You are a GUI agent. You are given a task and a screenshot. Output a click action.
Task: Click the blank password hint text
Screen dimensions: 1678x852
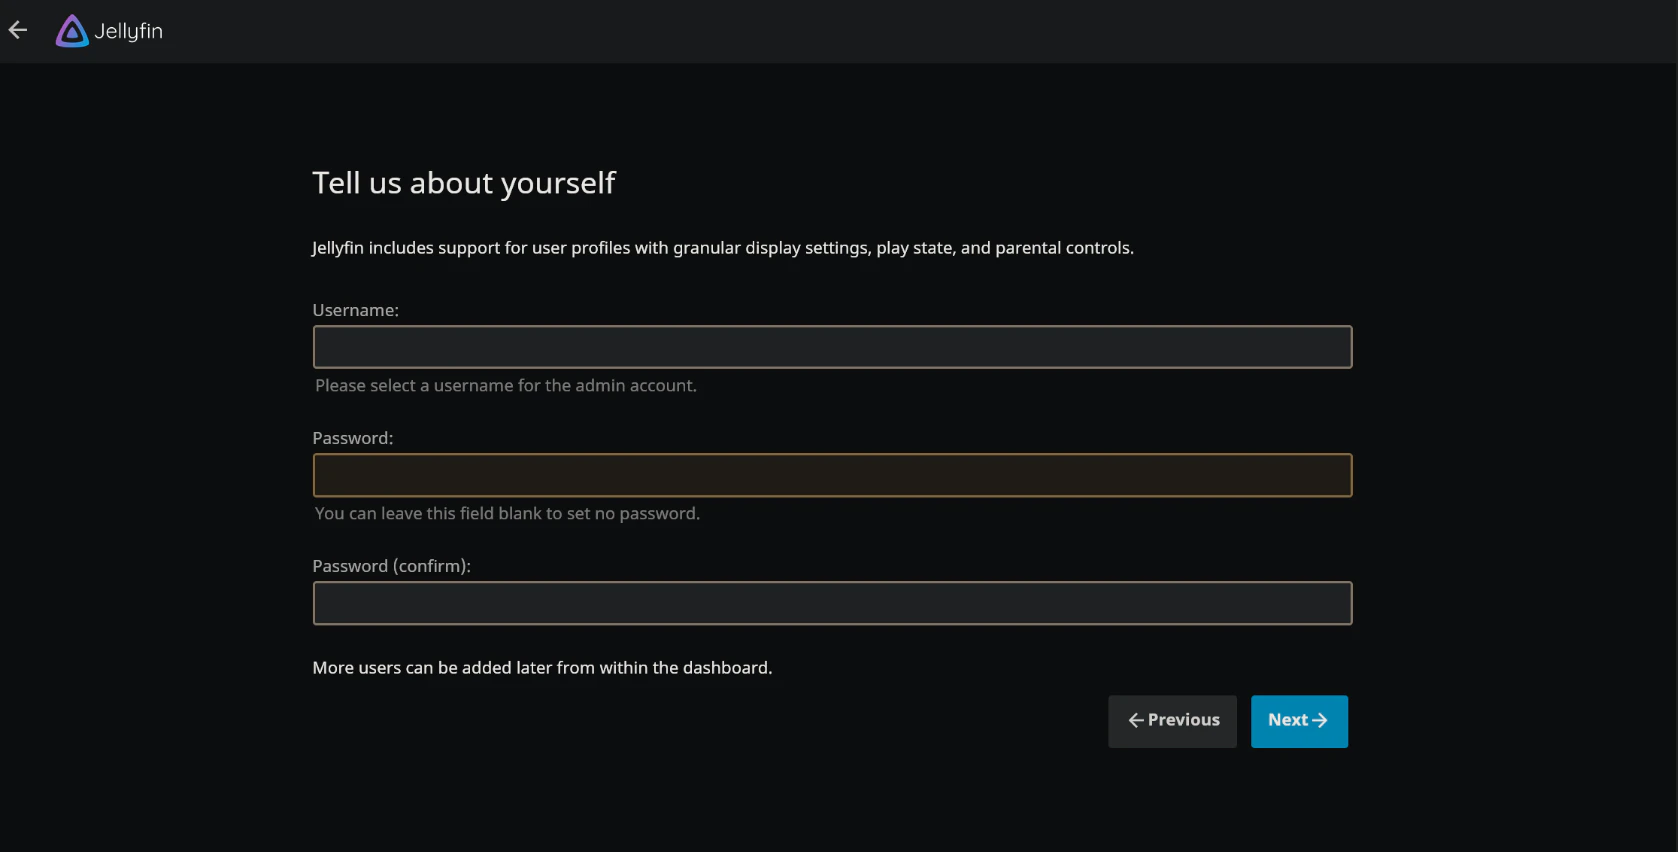507,513
